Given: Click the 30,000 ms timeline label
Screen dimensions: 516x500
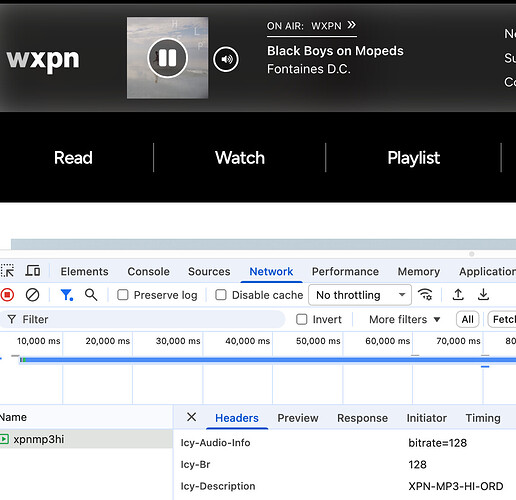Looking at the screenshot, I should point(178,341).
